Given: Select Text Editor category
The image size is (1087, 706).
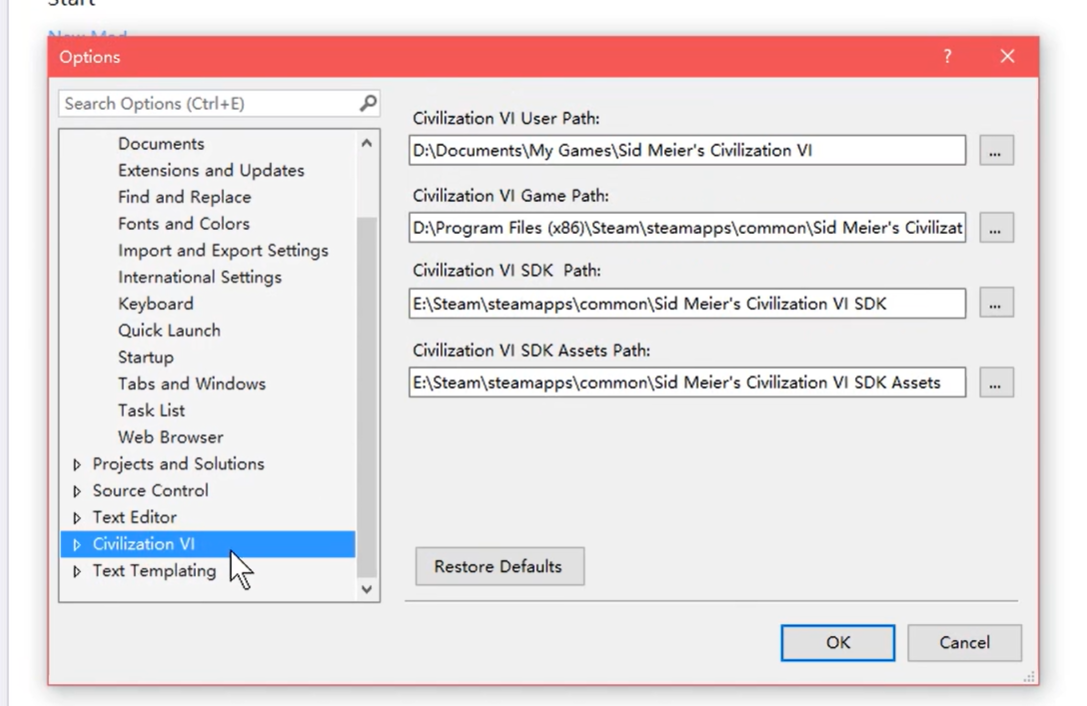Looking at the screenshot, I should [x=134, y=517].
